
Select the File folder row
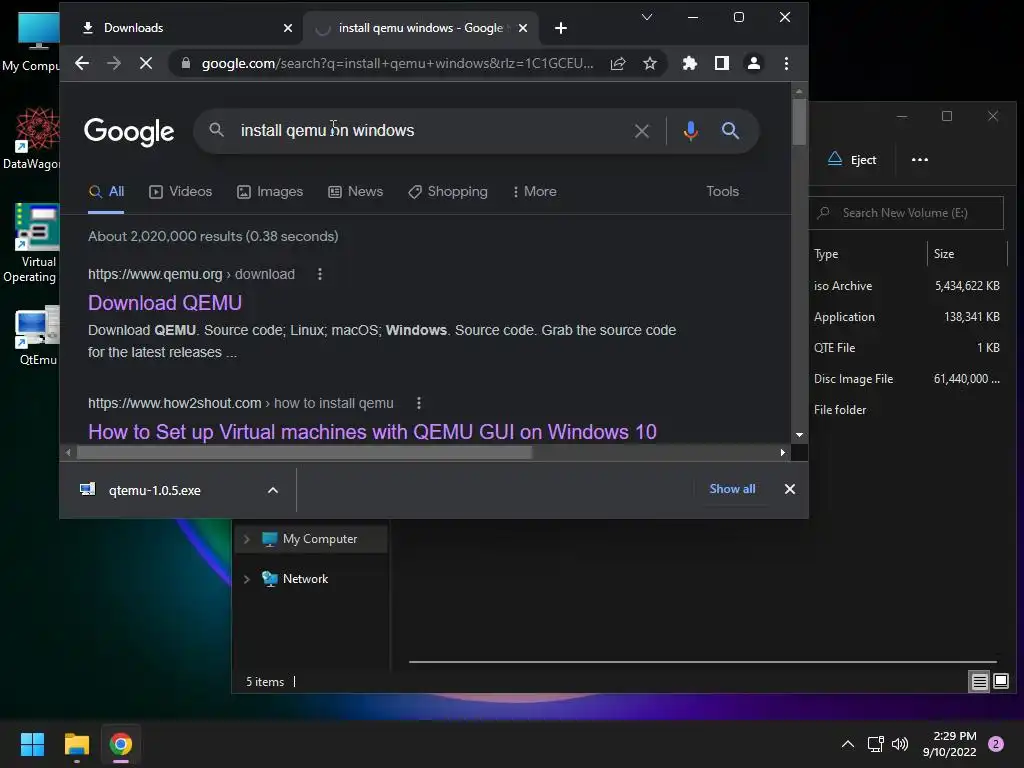point(908,410)
